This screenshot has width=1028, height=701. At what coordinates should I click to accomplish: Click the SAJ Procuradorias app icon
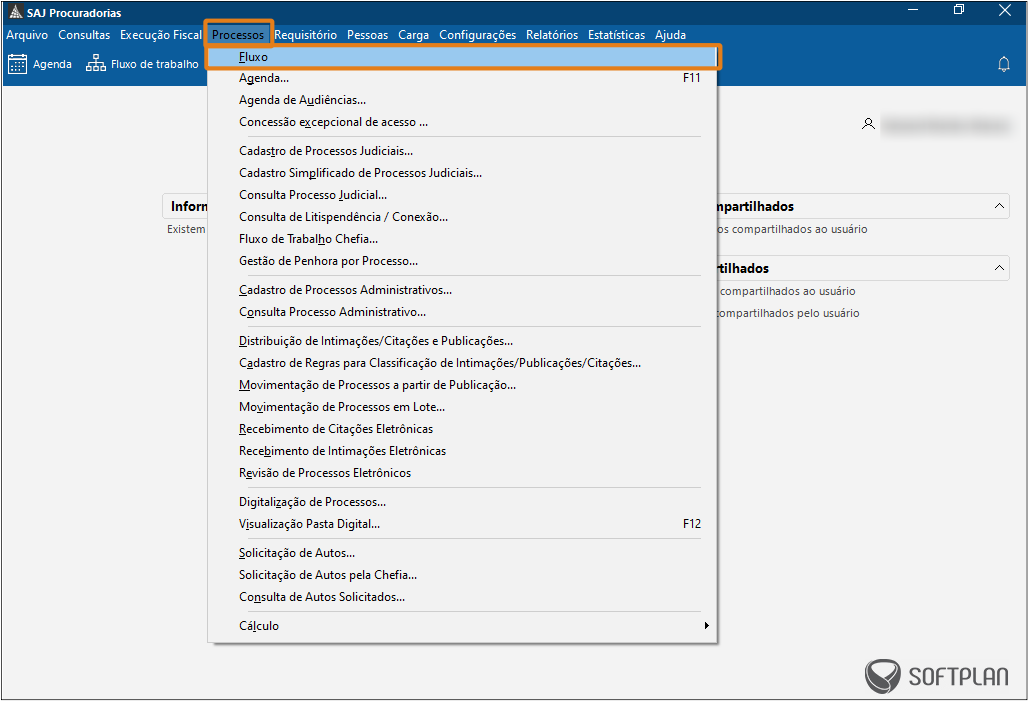coord(16,12)
